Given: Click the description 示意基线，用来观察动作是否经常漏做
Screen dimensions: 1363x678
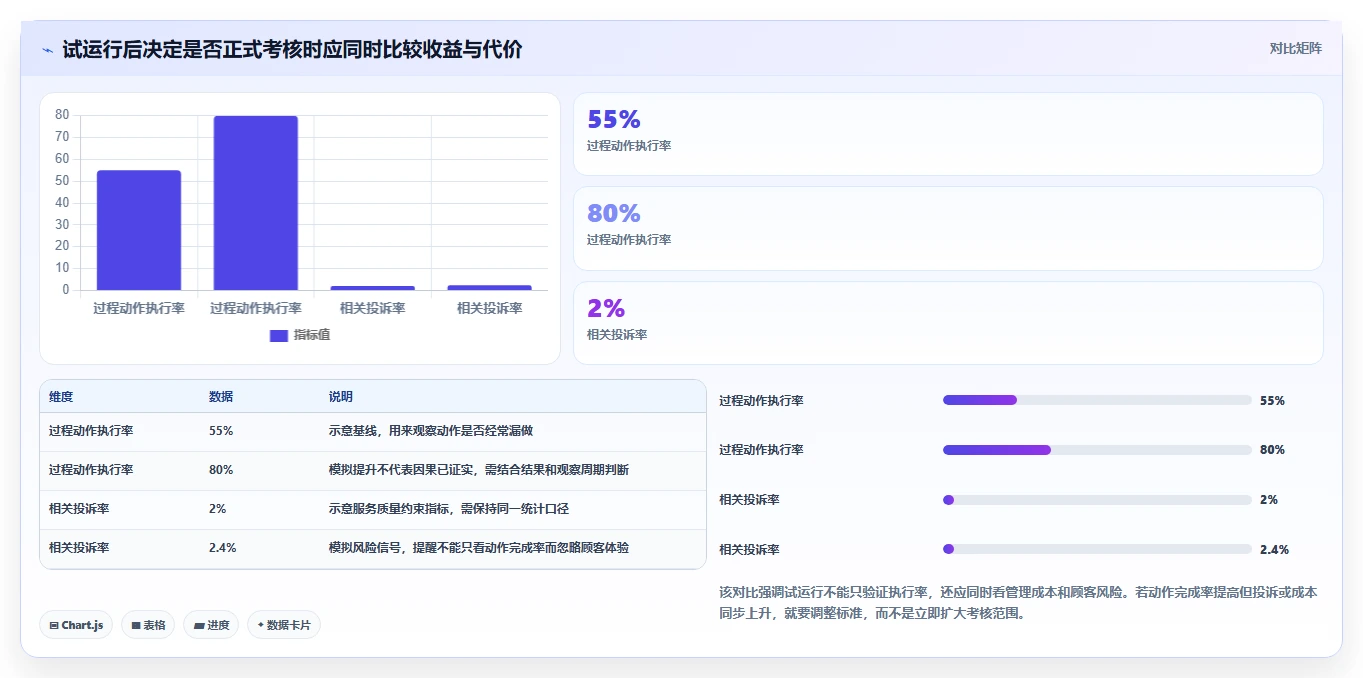Looking at the screenshot, I should [x=431, y=431].
